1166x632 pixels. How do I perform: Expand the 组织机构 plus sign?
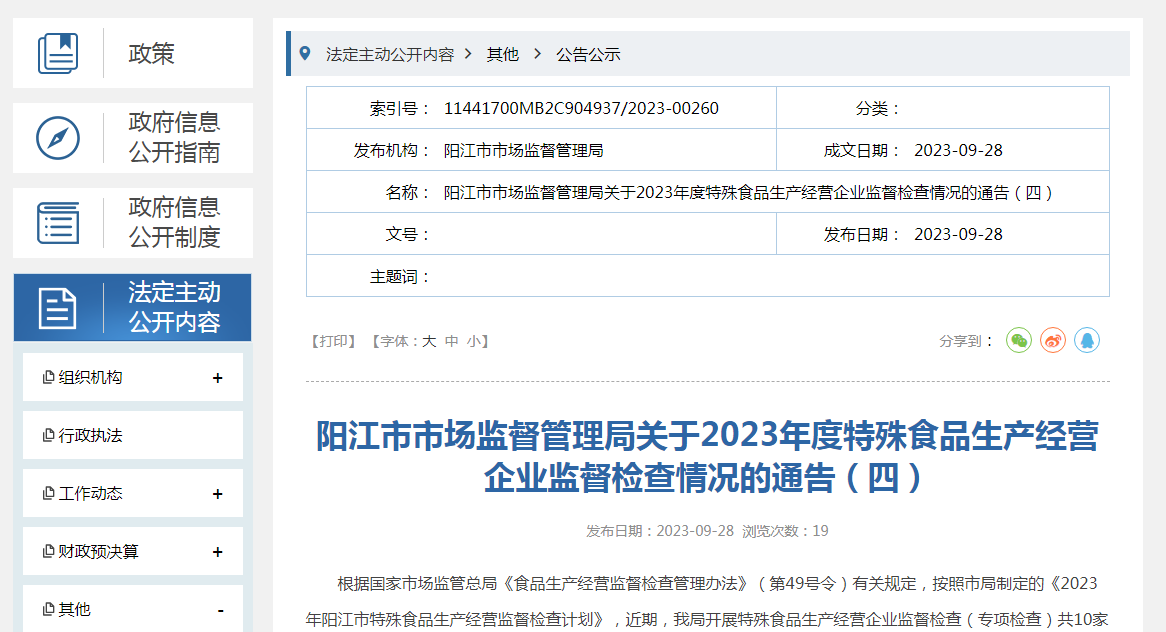(x=218, y=378)
